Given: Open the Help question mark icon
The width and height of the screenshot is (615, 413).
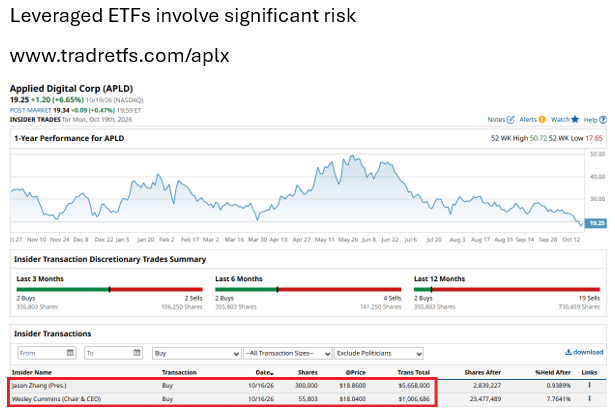Looking at the screenshot, I should pos(603,120).
